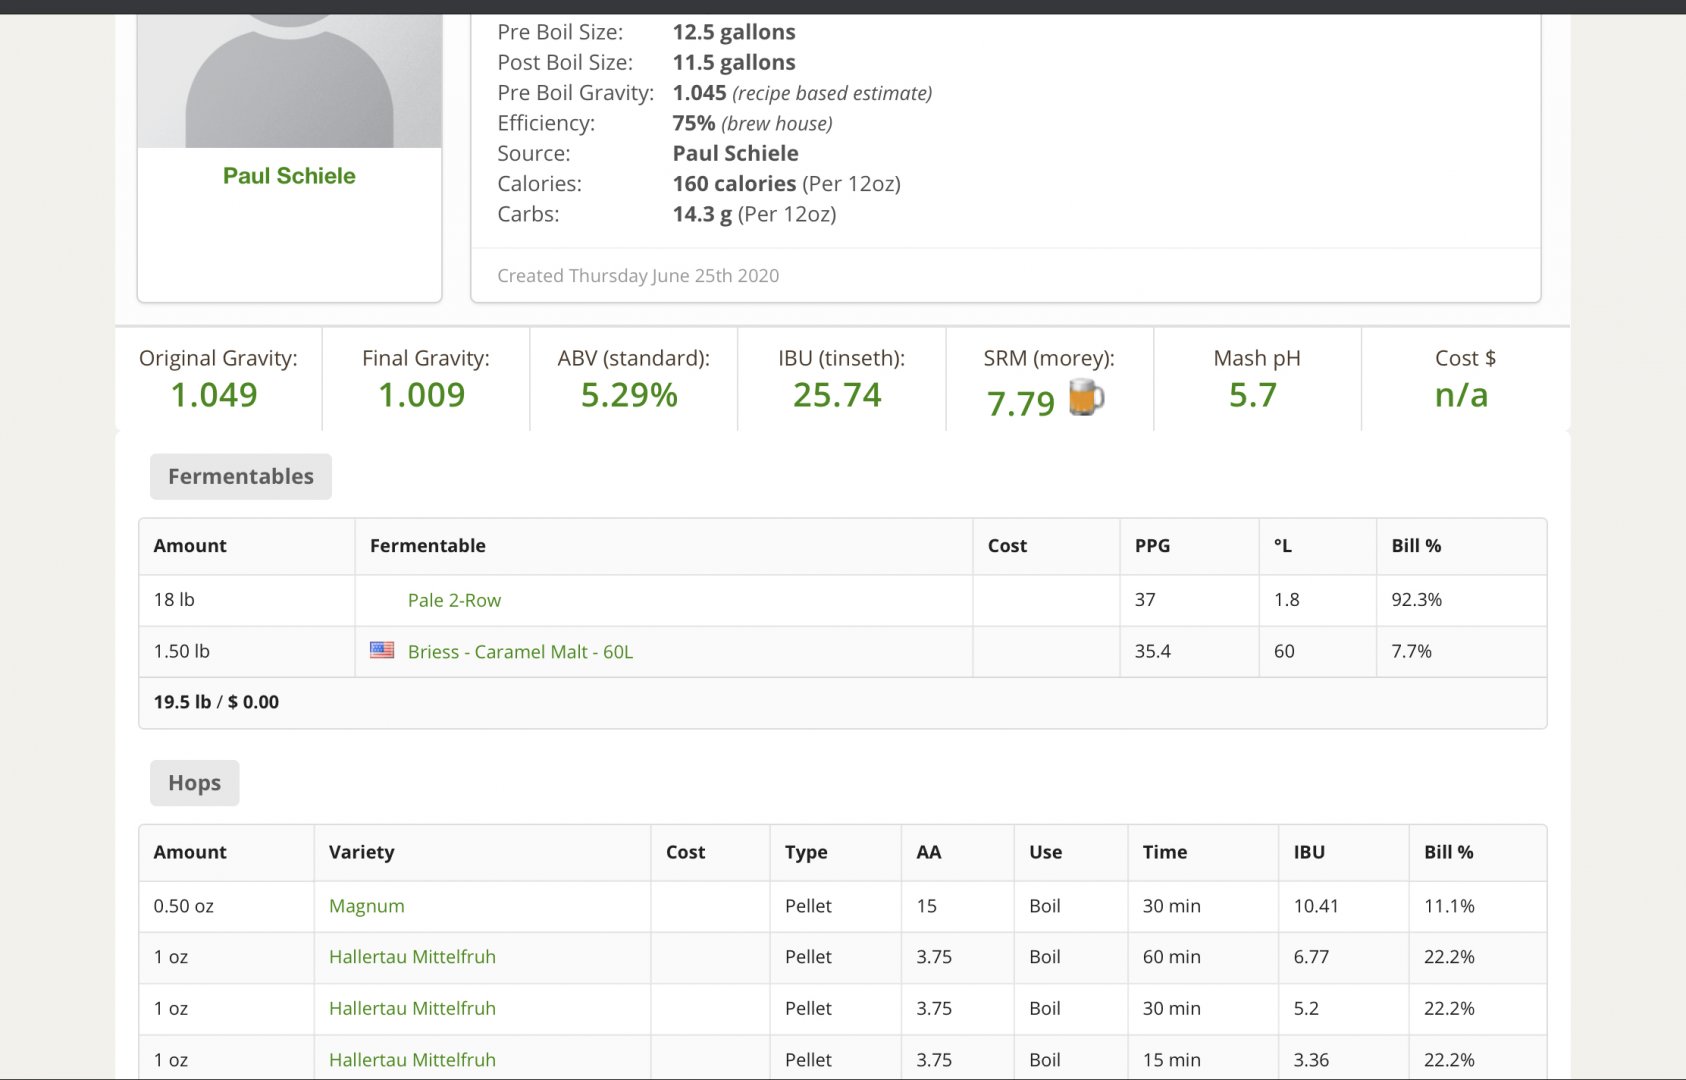
Task: Open the Magnum hop variety link
Action: [366, 906]
